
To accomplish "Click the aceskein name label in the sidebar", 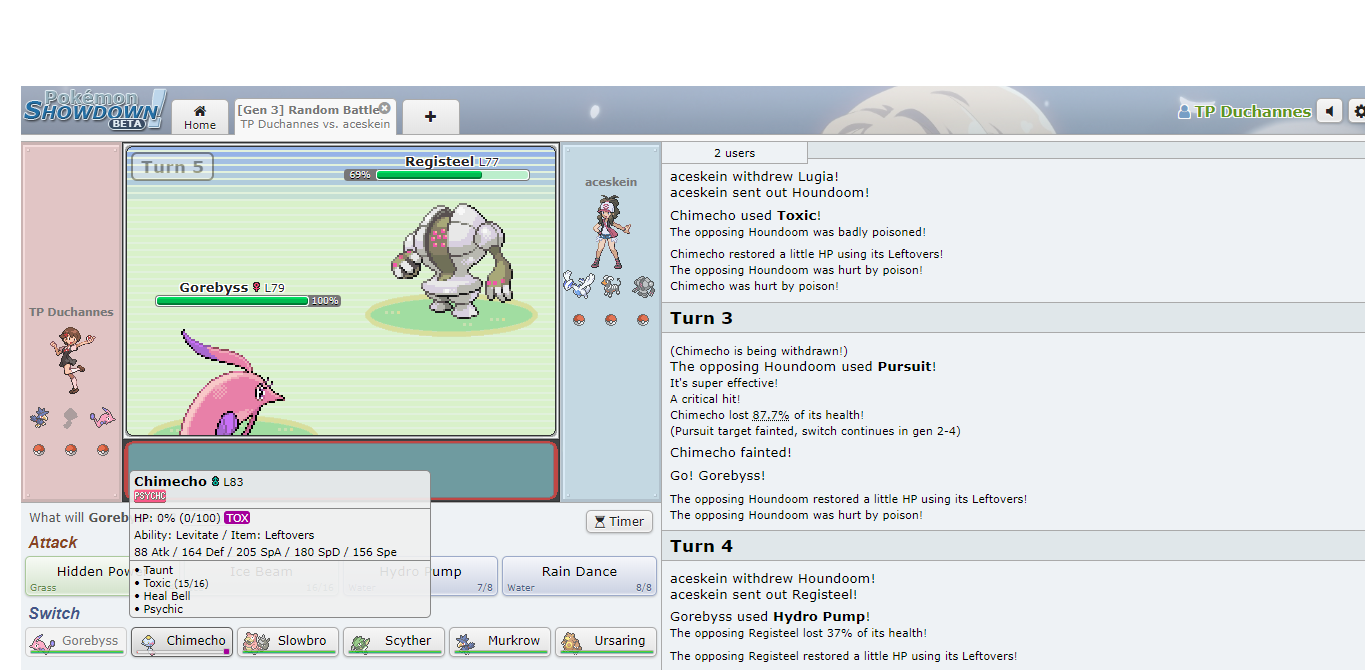I will [x=611, y=182].
